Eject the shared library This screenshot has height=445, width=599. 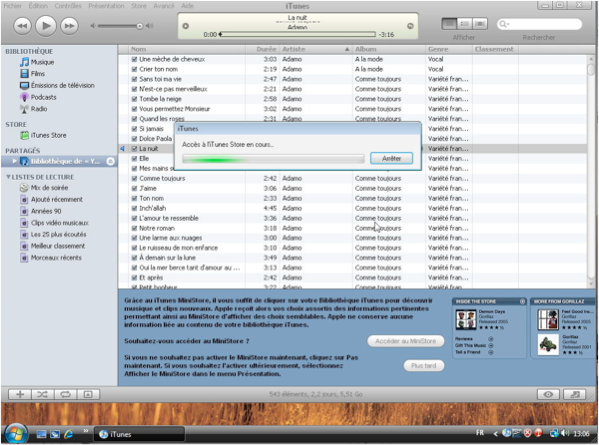[110, 161]
